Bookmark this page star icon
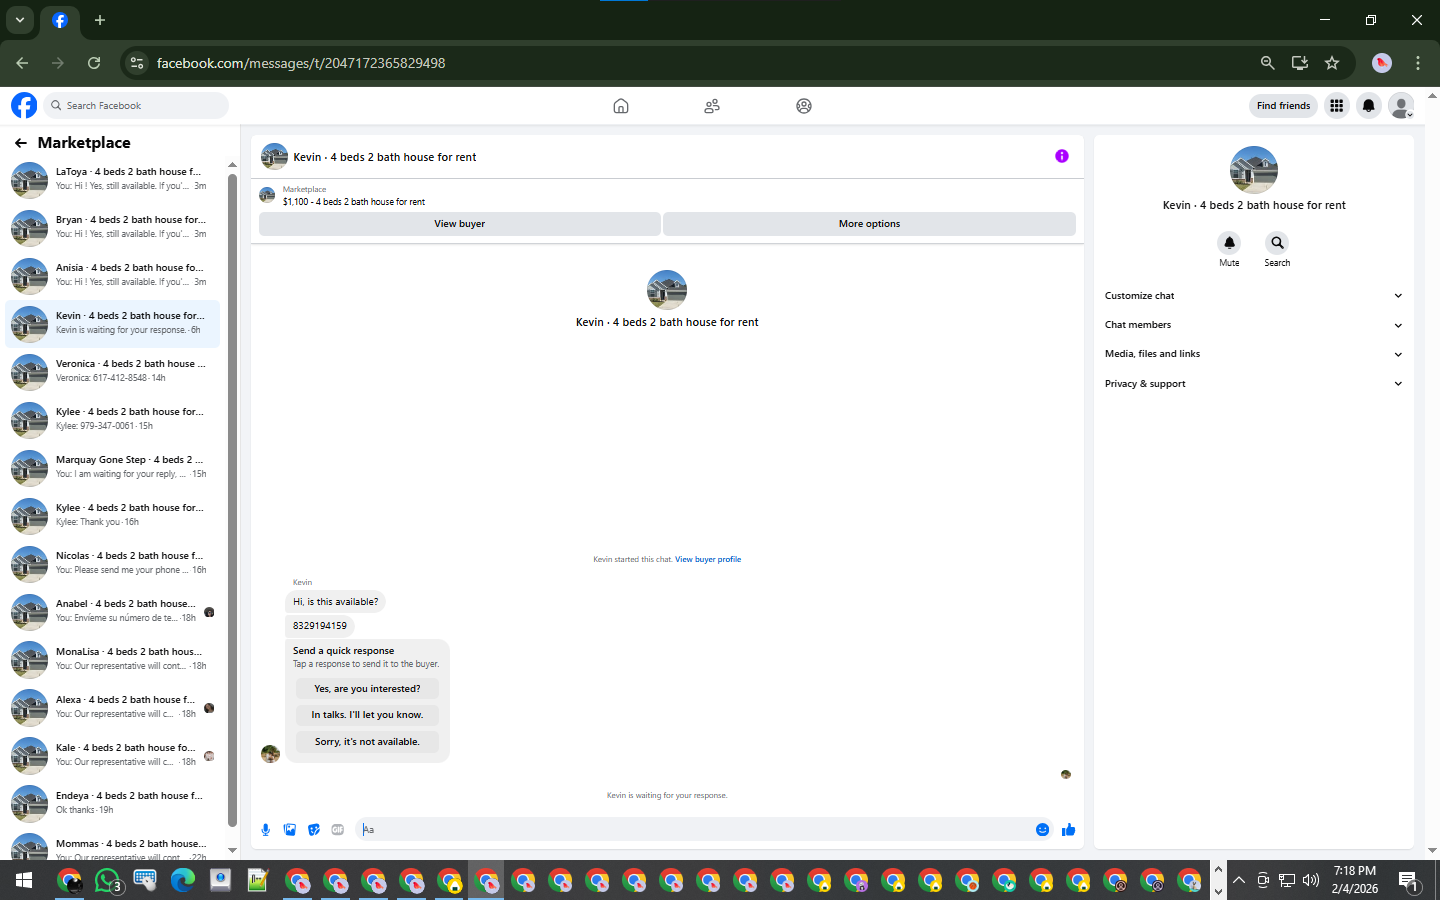 point(1332,63)
